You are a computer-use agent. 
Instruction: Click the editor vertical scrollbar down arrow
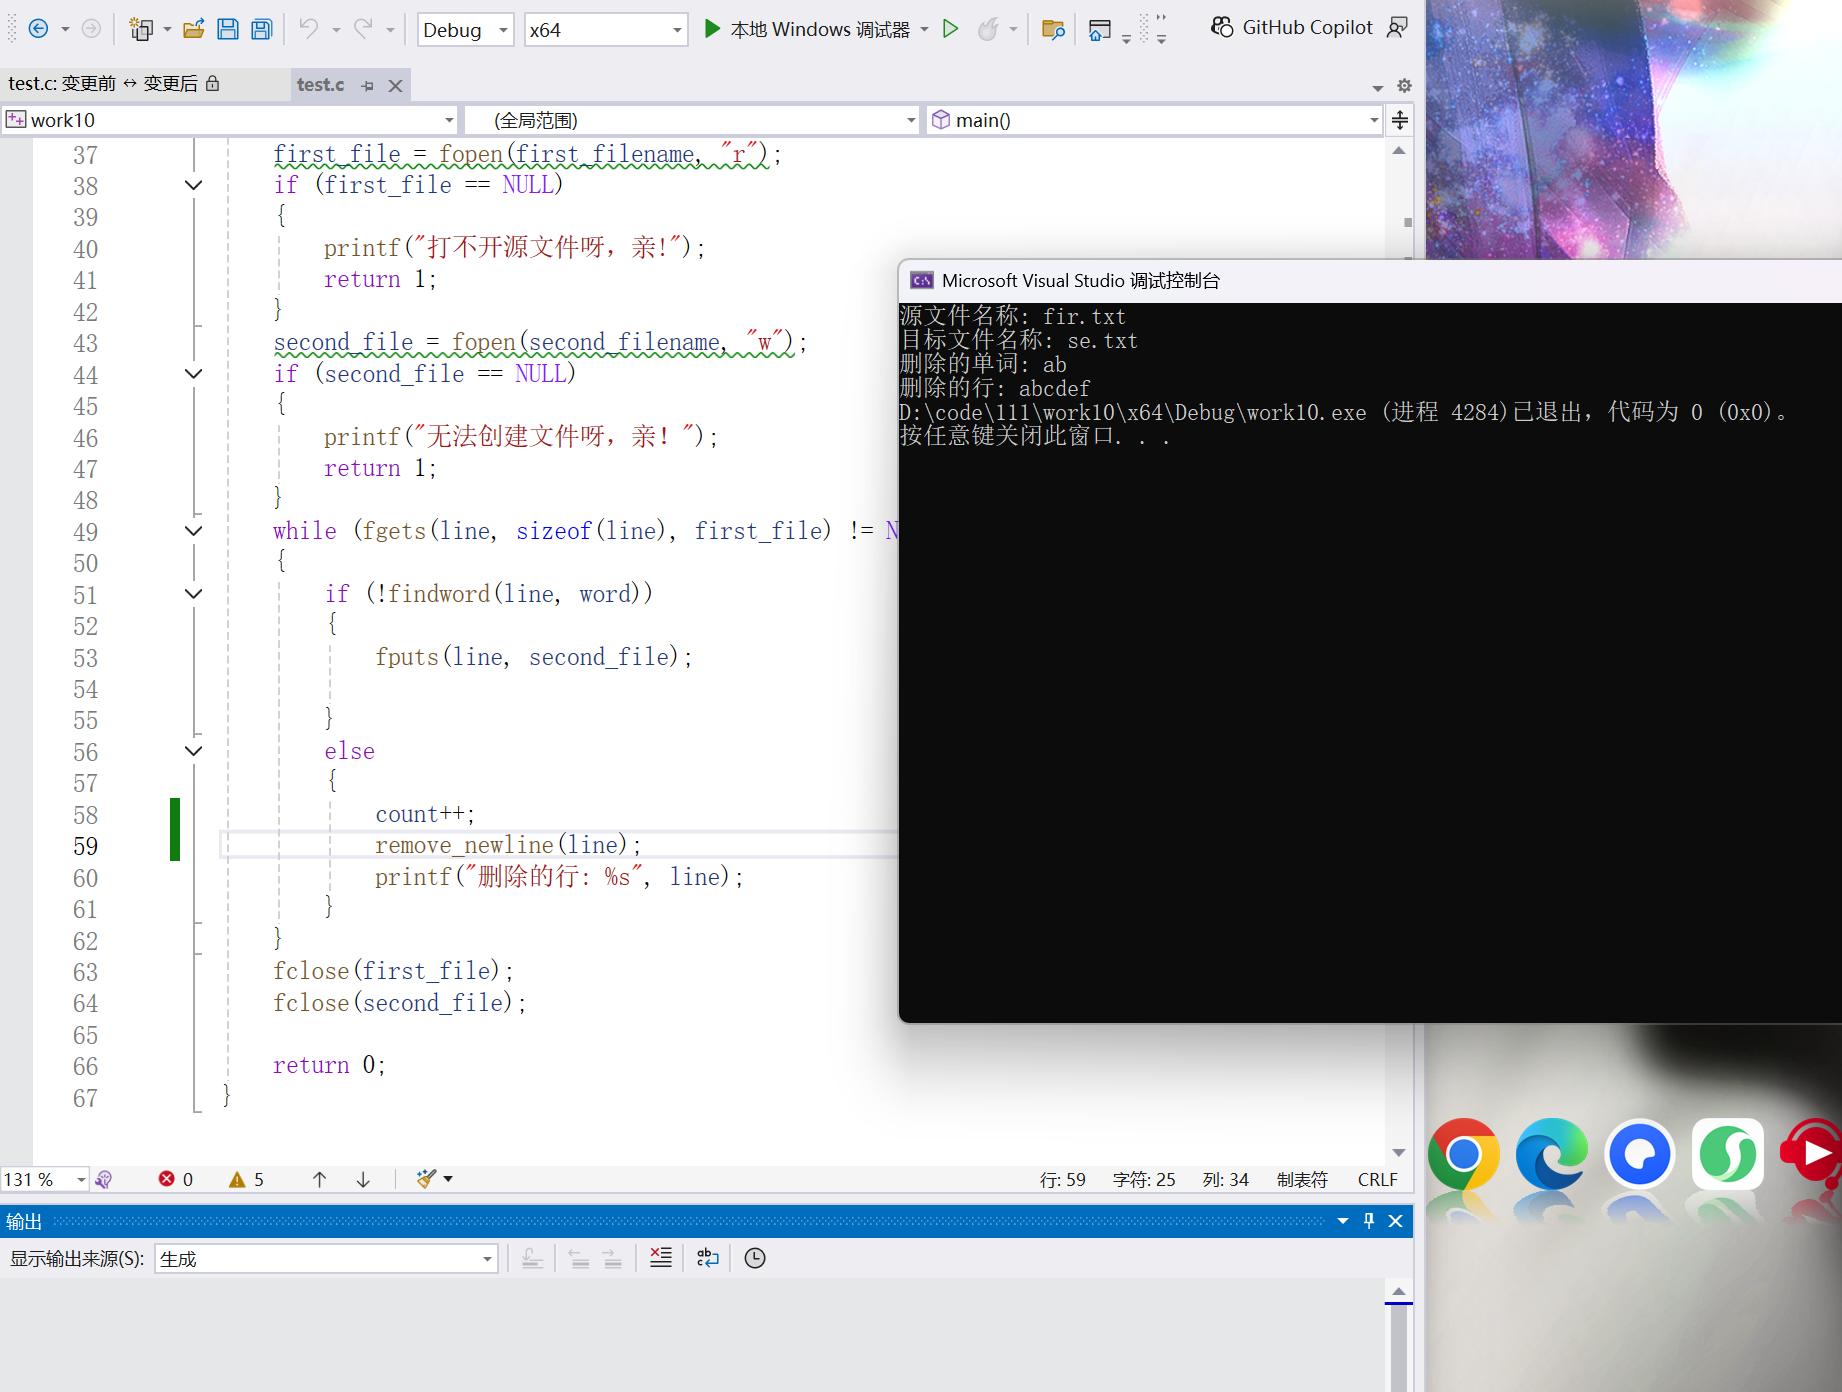point(1399,1153)
